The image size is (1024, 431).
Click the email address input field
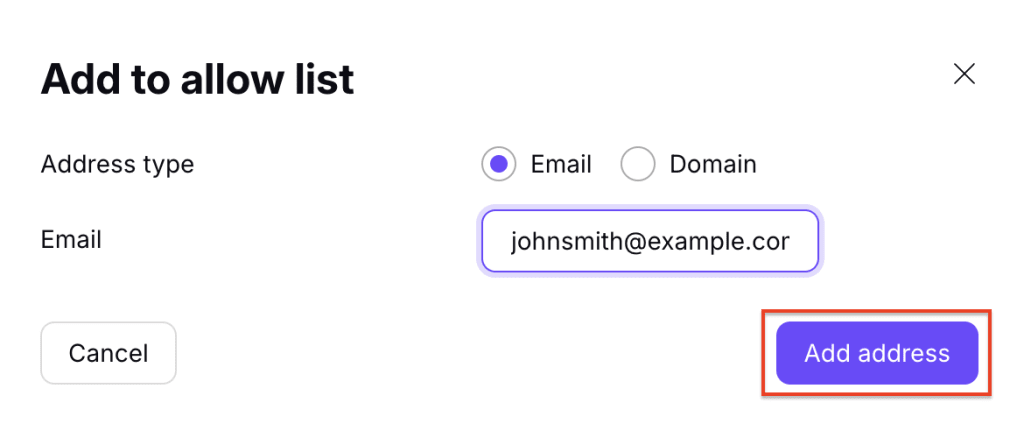tap(650, 241)
